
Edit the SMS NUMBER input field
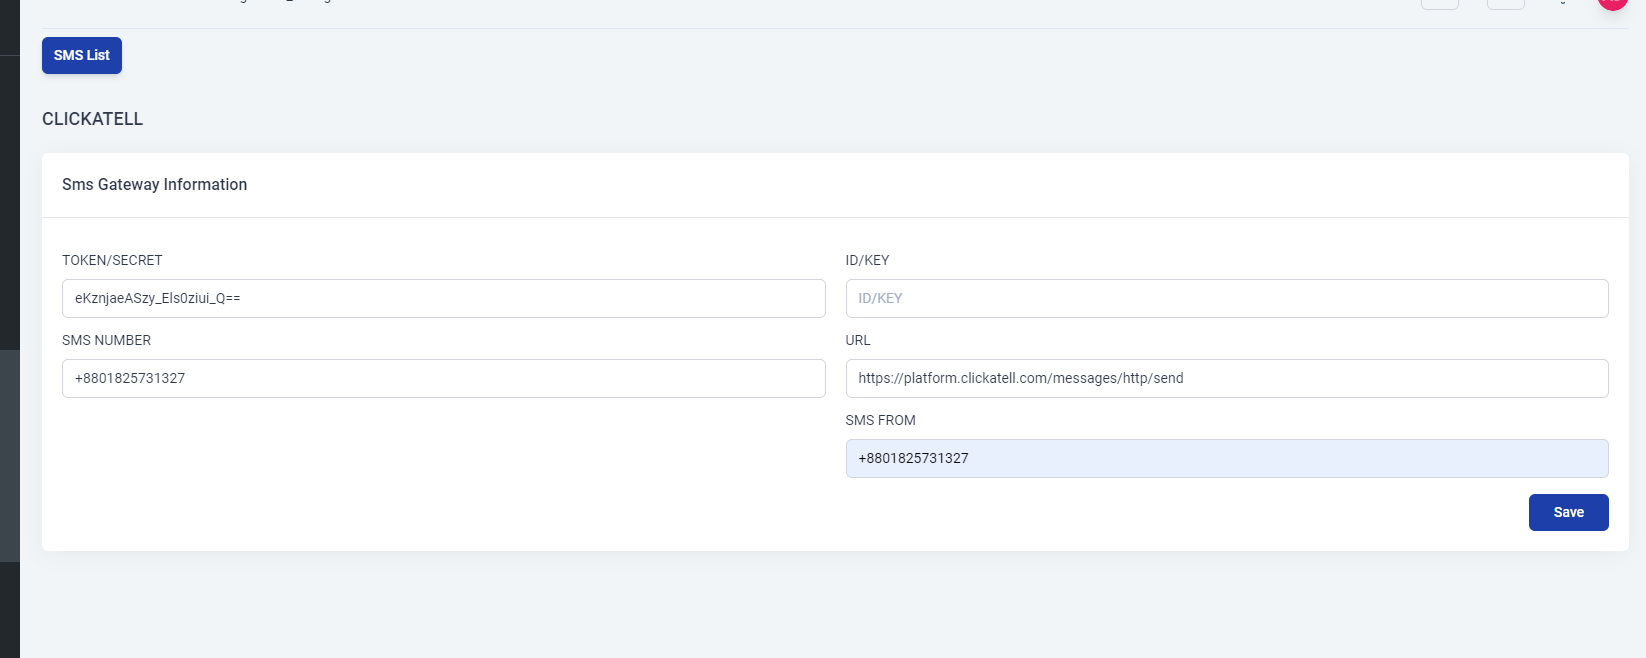[x=443, y=378]
